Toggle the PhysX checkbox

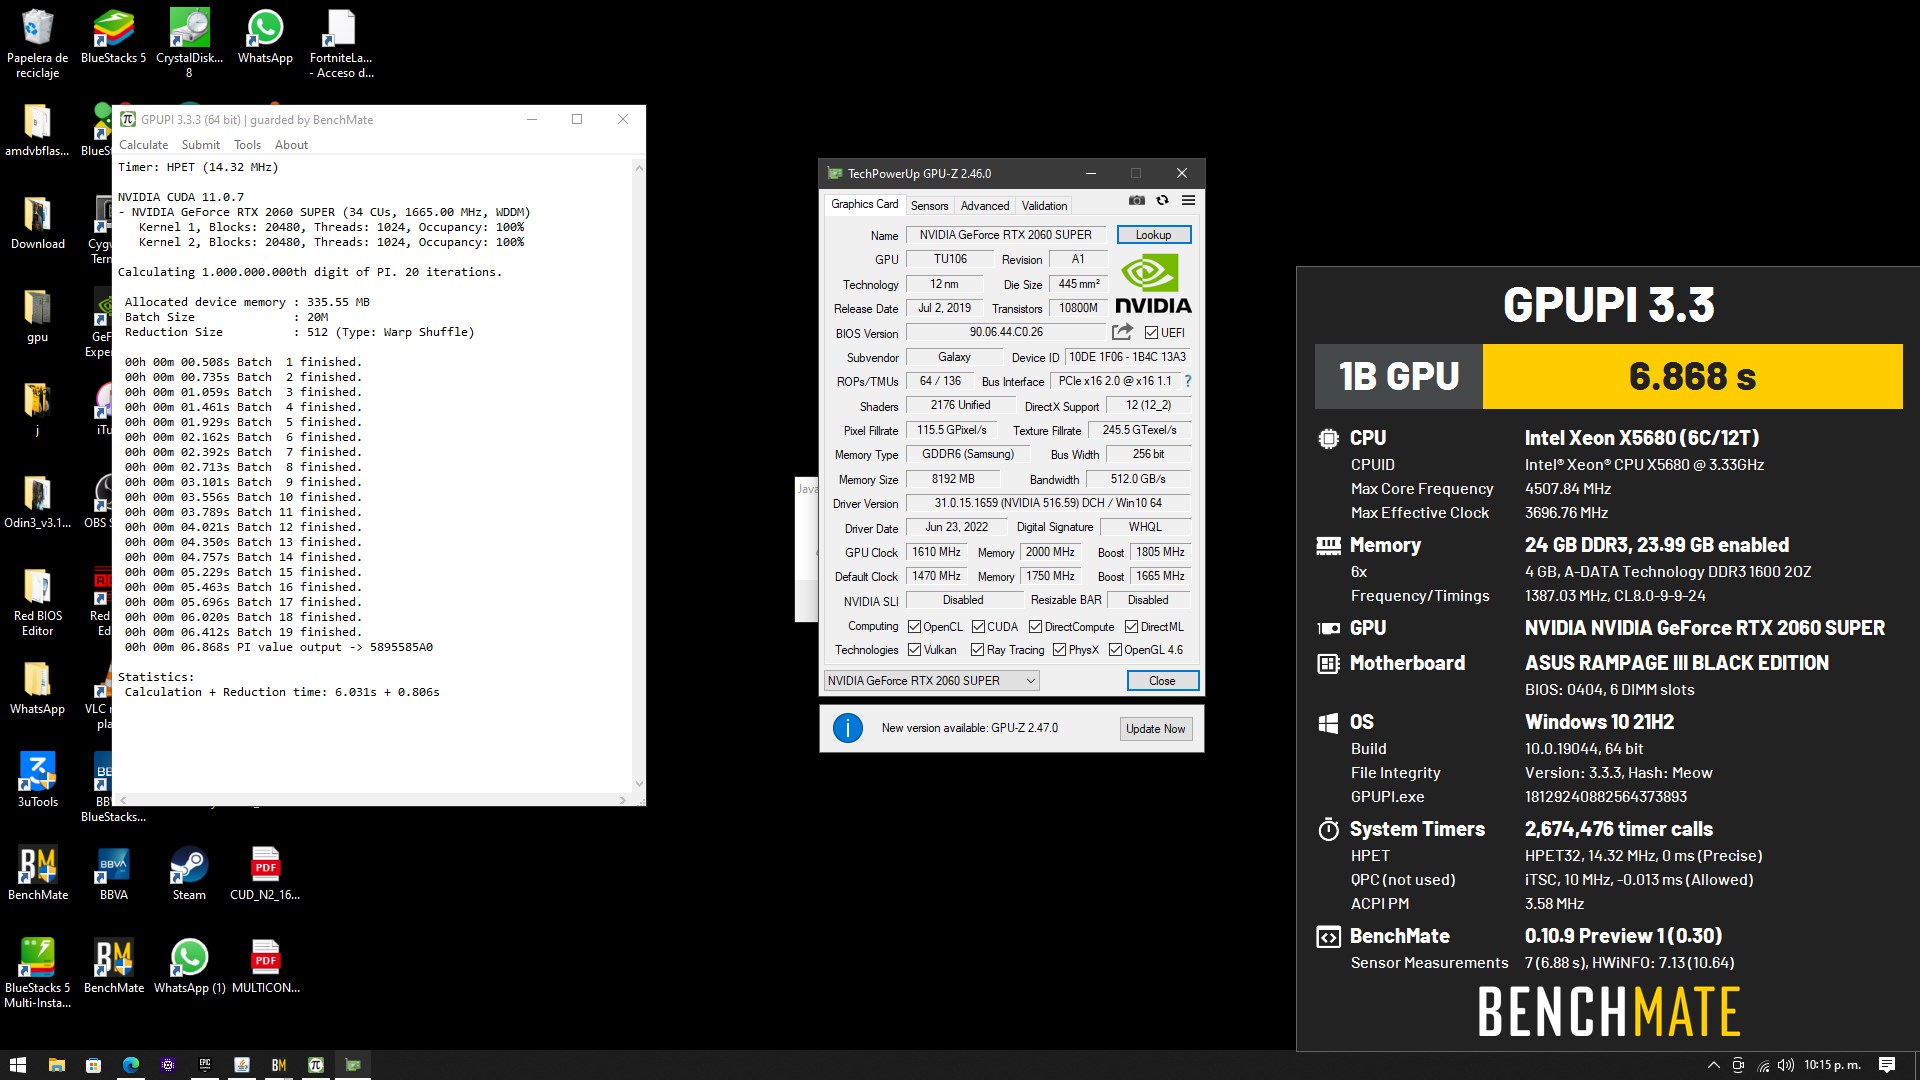pos(1059,650)
